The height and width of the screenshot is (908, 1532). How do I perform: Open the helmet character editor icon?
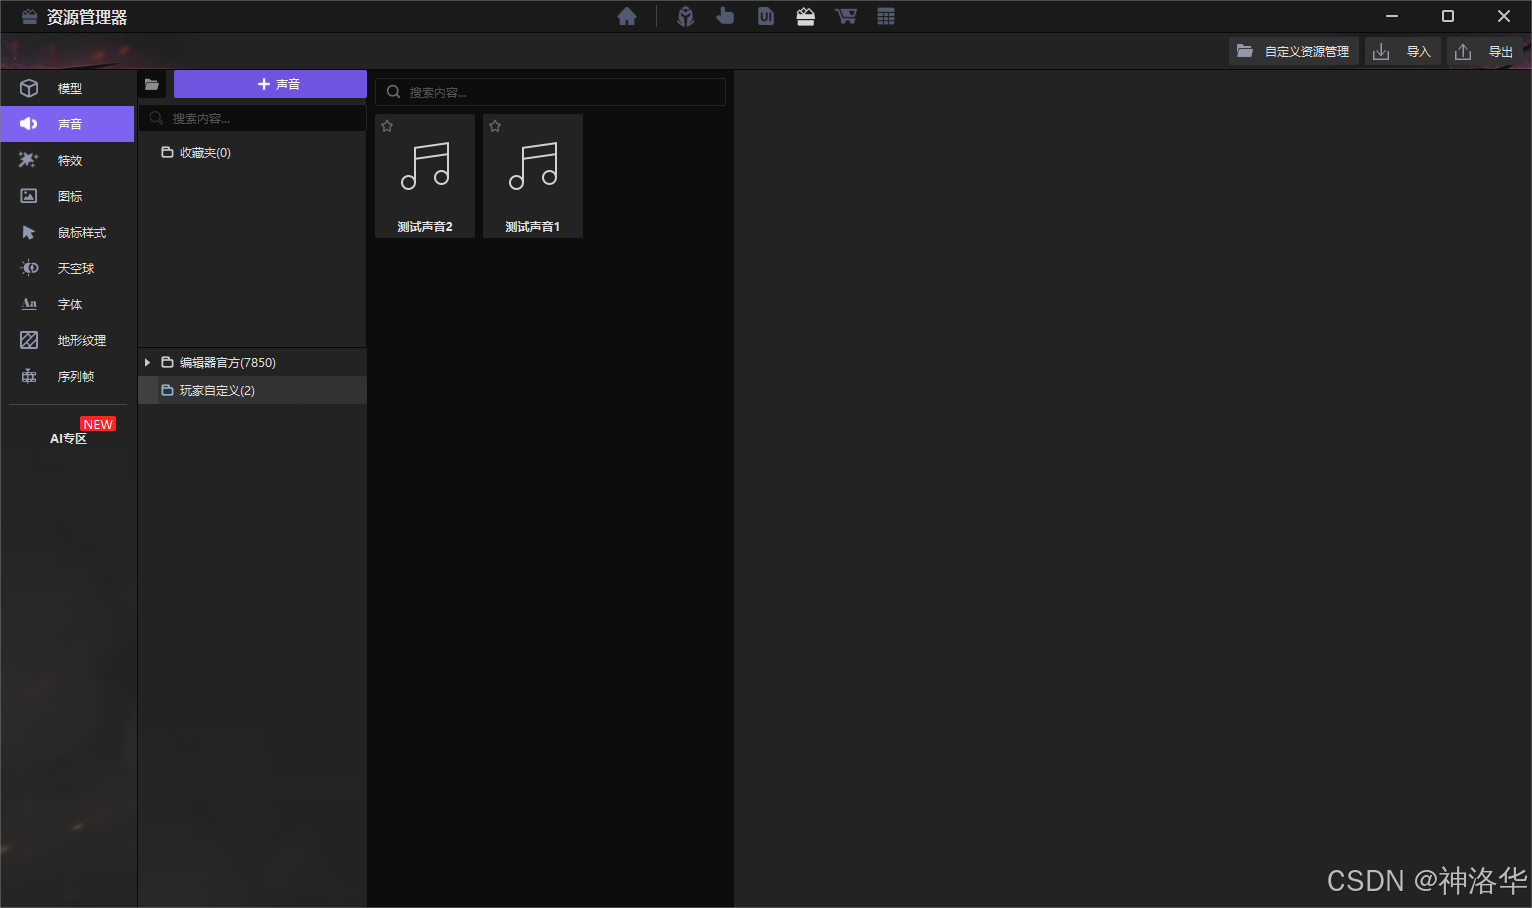point(686,16)
